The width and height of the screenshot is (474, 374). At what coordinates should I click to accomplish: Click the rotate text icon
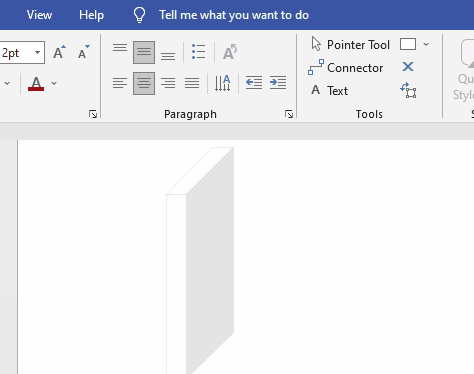[230, 52]
